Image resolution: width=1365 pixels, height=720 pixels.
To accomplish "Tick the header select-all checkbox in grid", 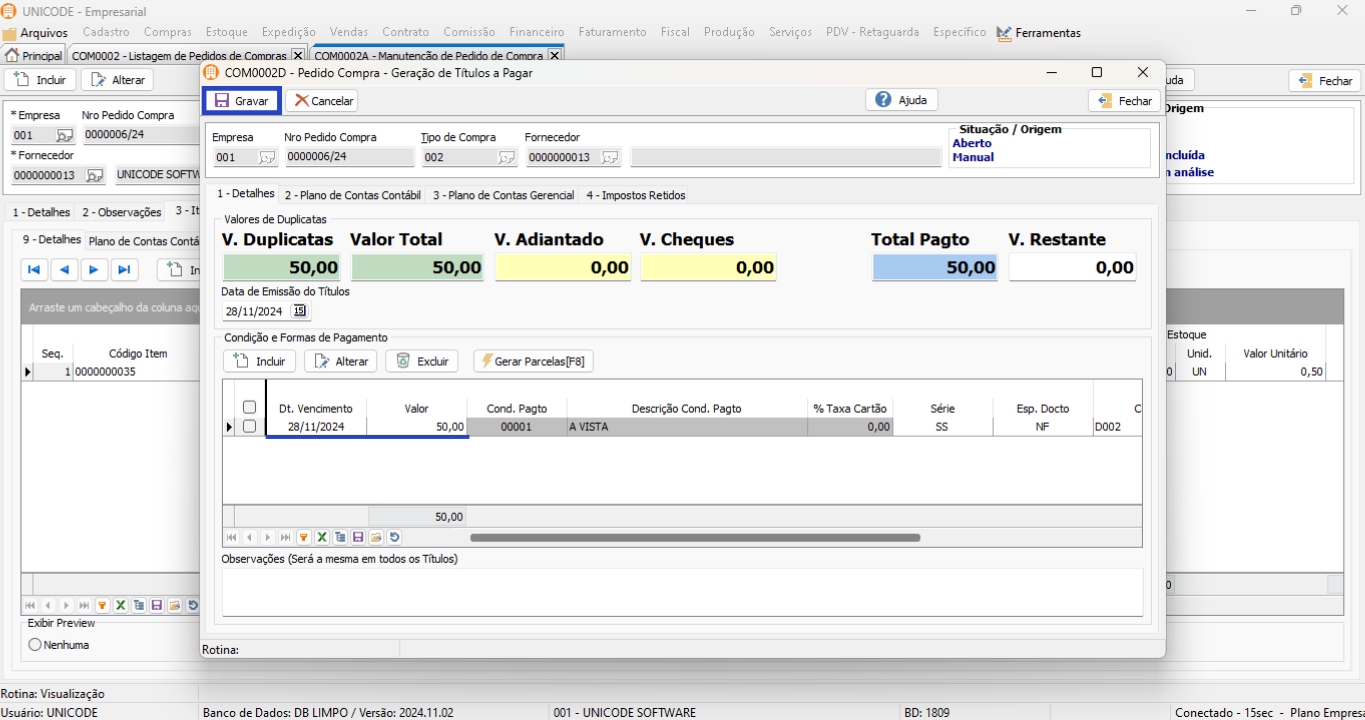I will (249, 408).
